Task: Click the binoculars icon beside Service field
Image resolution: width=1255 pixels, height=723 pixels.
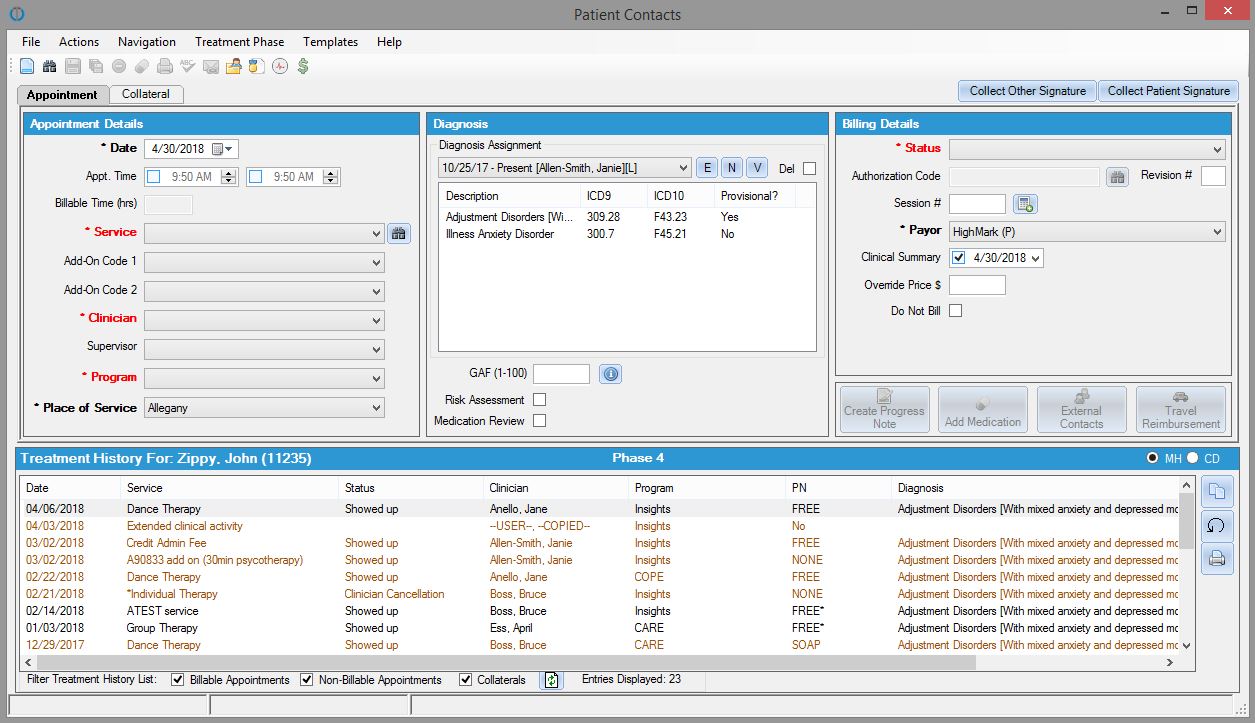Action: (x=399, y=233)
